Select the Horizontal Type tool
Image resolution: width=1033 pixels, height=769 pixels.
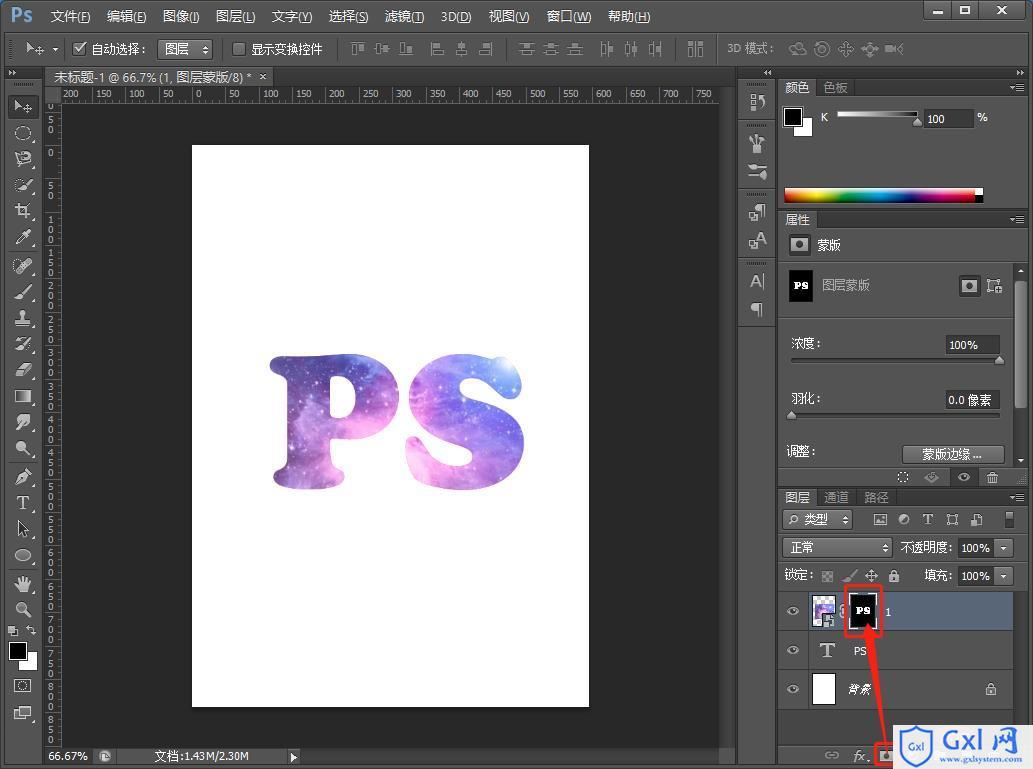pos(22,503)
